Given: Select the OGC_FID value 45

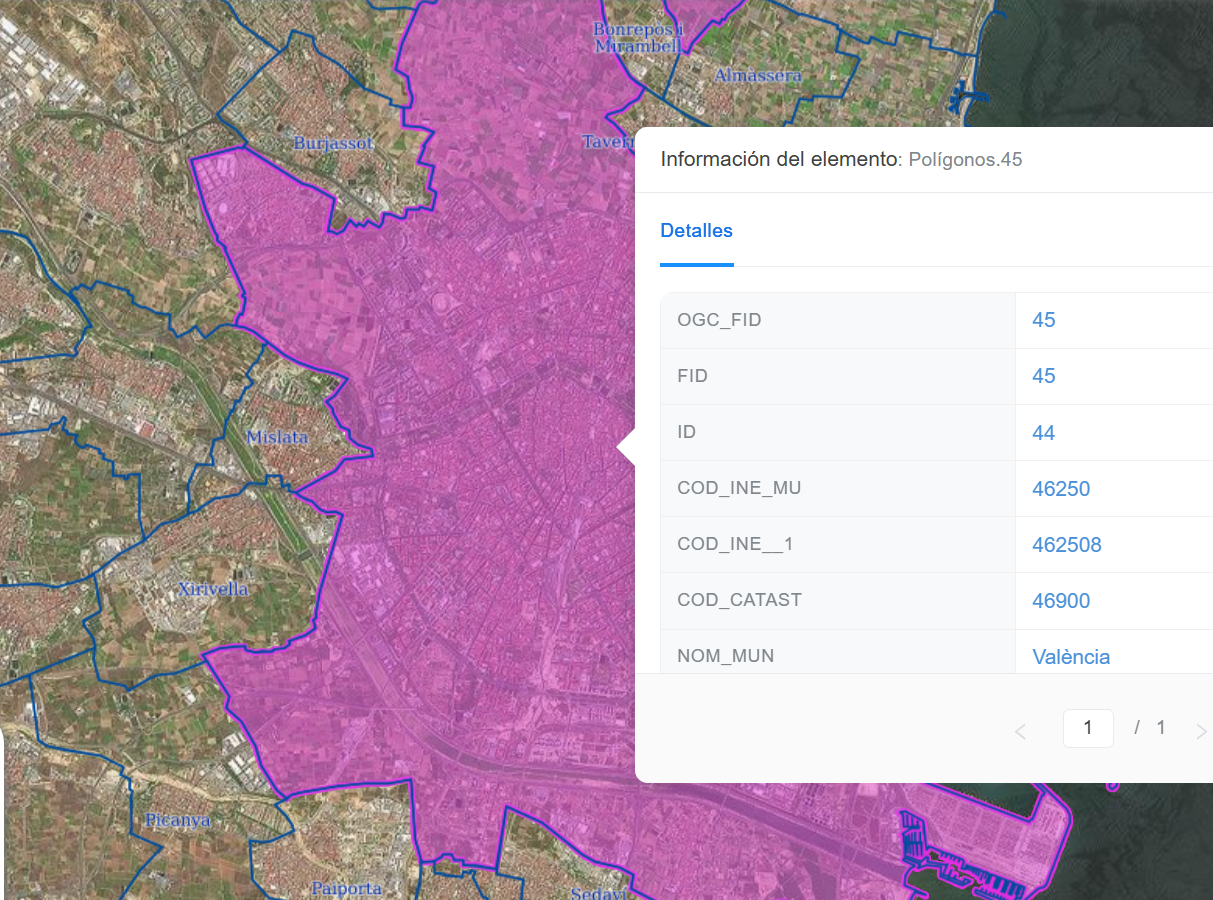Looking at the screenshot, I should 1043,320.
